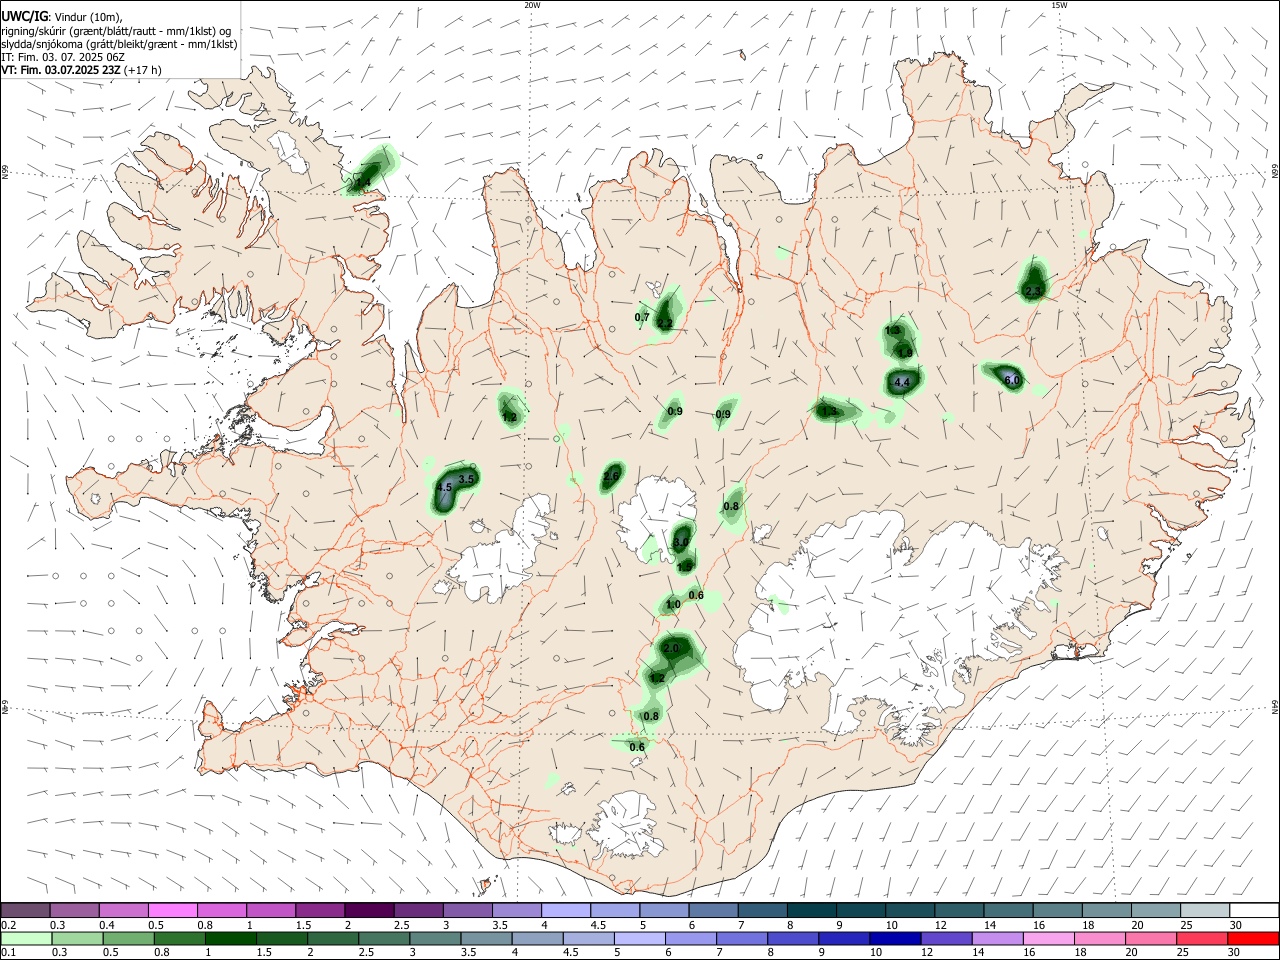
Task: Click the '2.3' precipitation value
Action: click(x=1033, y=291)
